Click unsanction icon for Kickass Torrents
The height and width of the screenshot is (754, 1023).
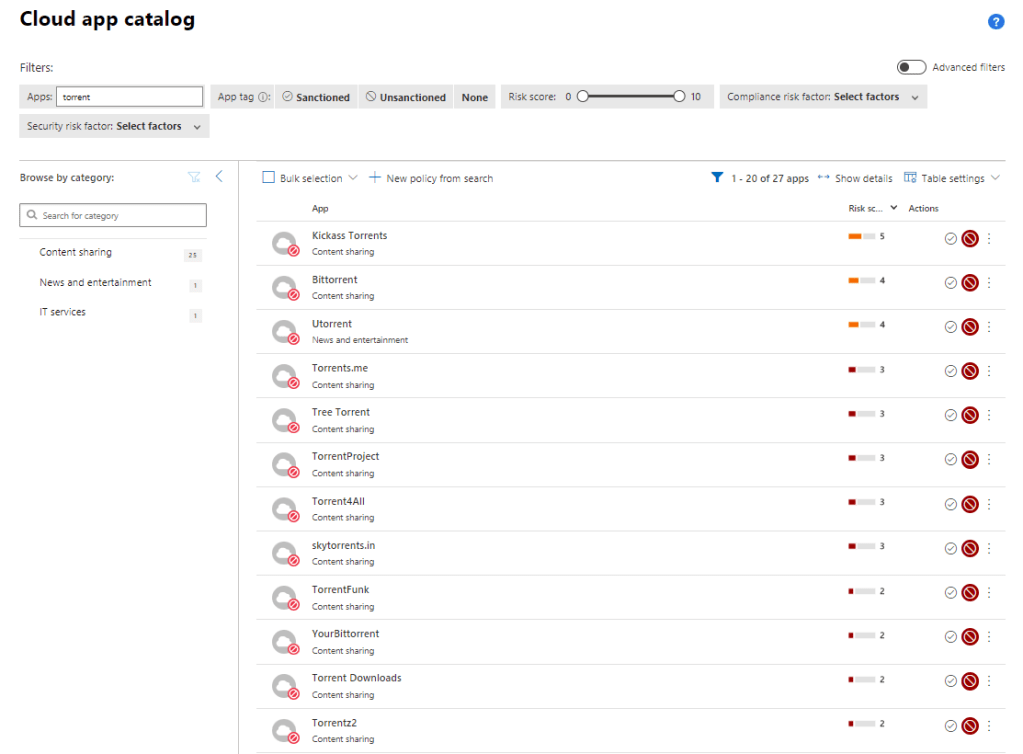pos(969,238)
